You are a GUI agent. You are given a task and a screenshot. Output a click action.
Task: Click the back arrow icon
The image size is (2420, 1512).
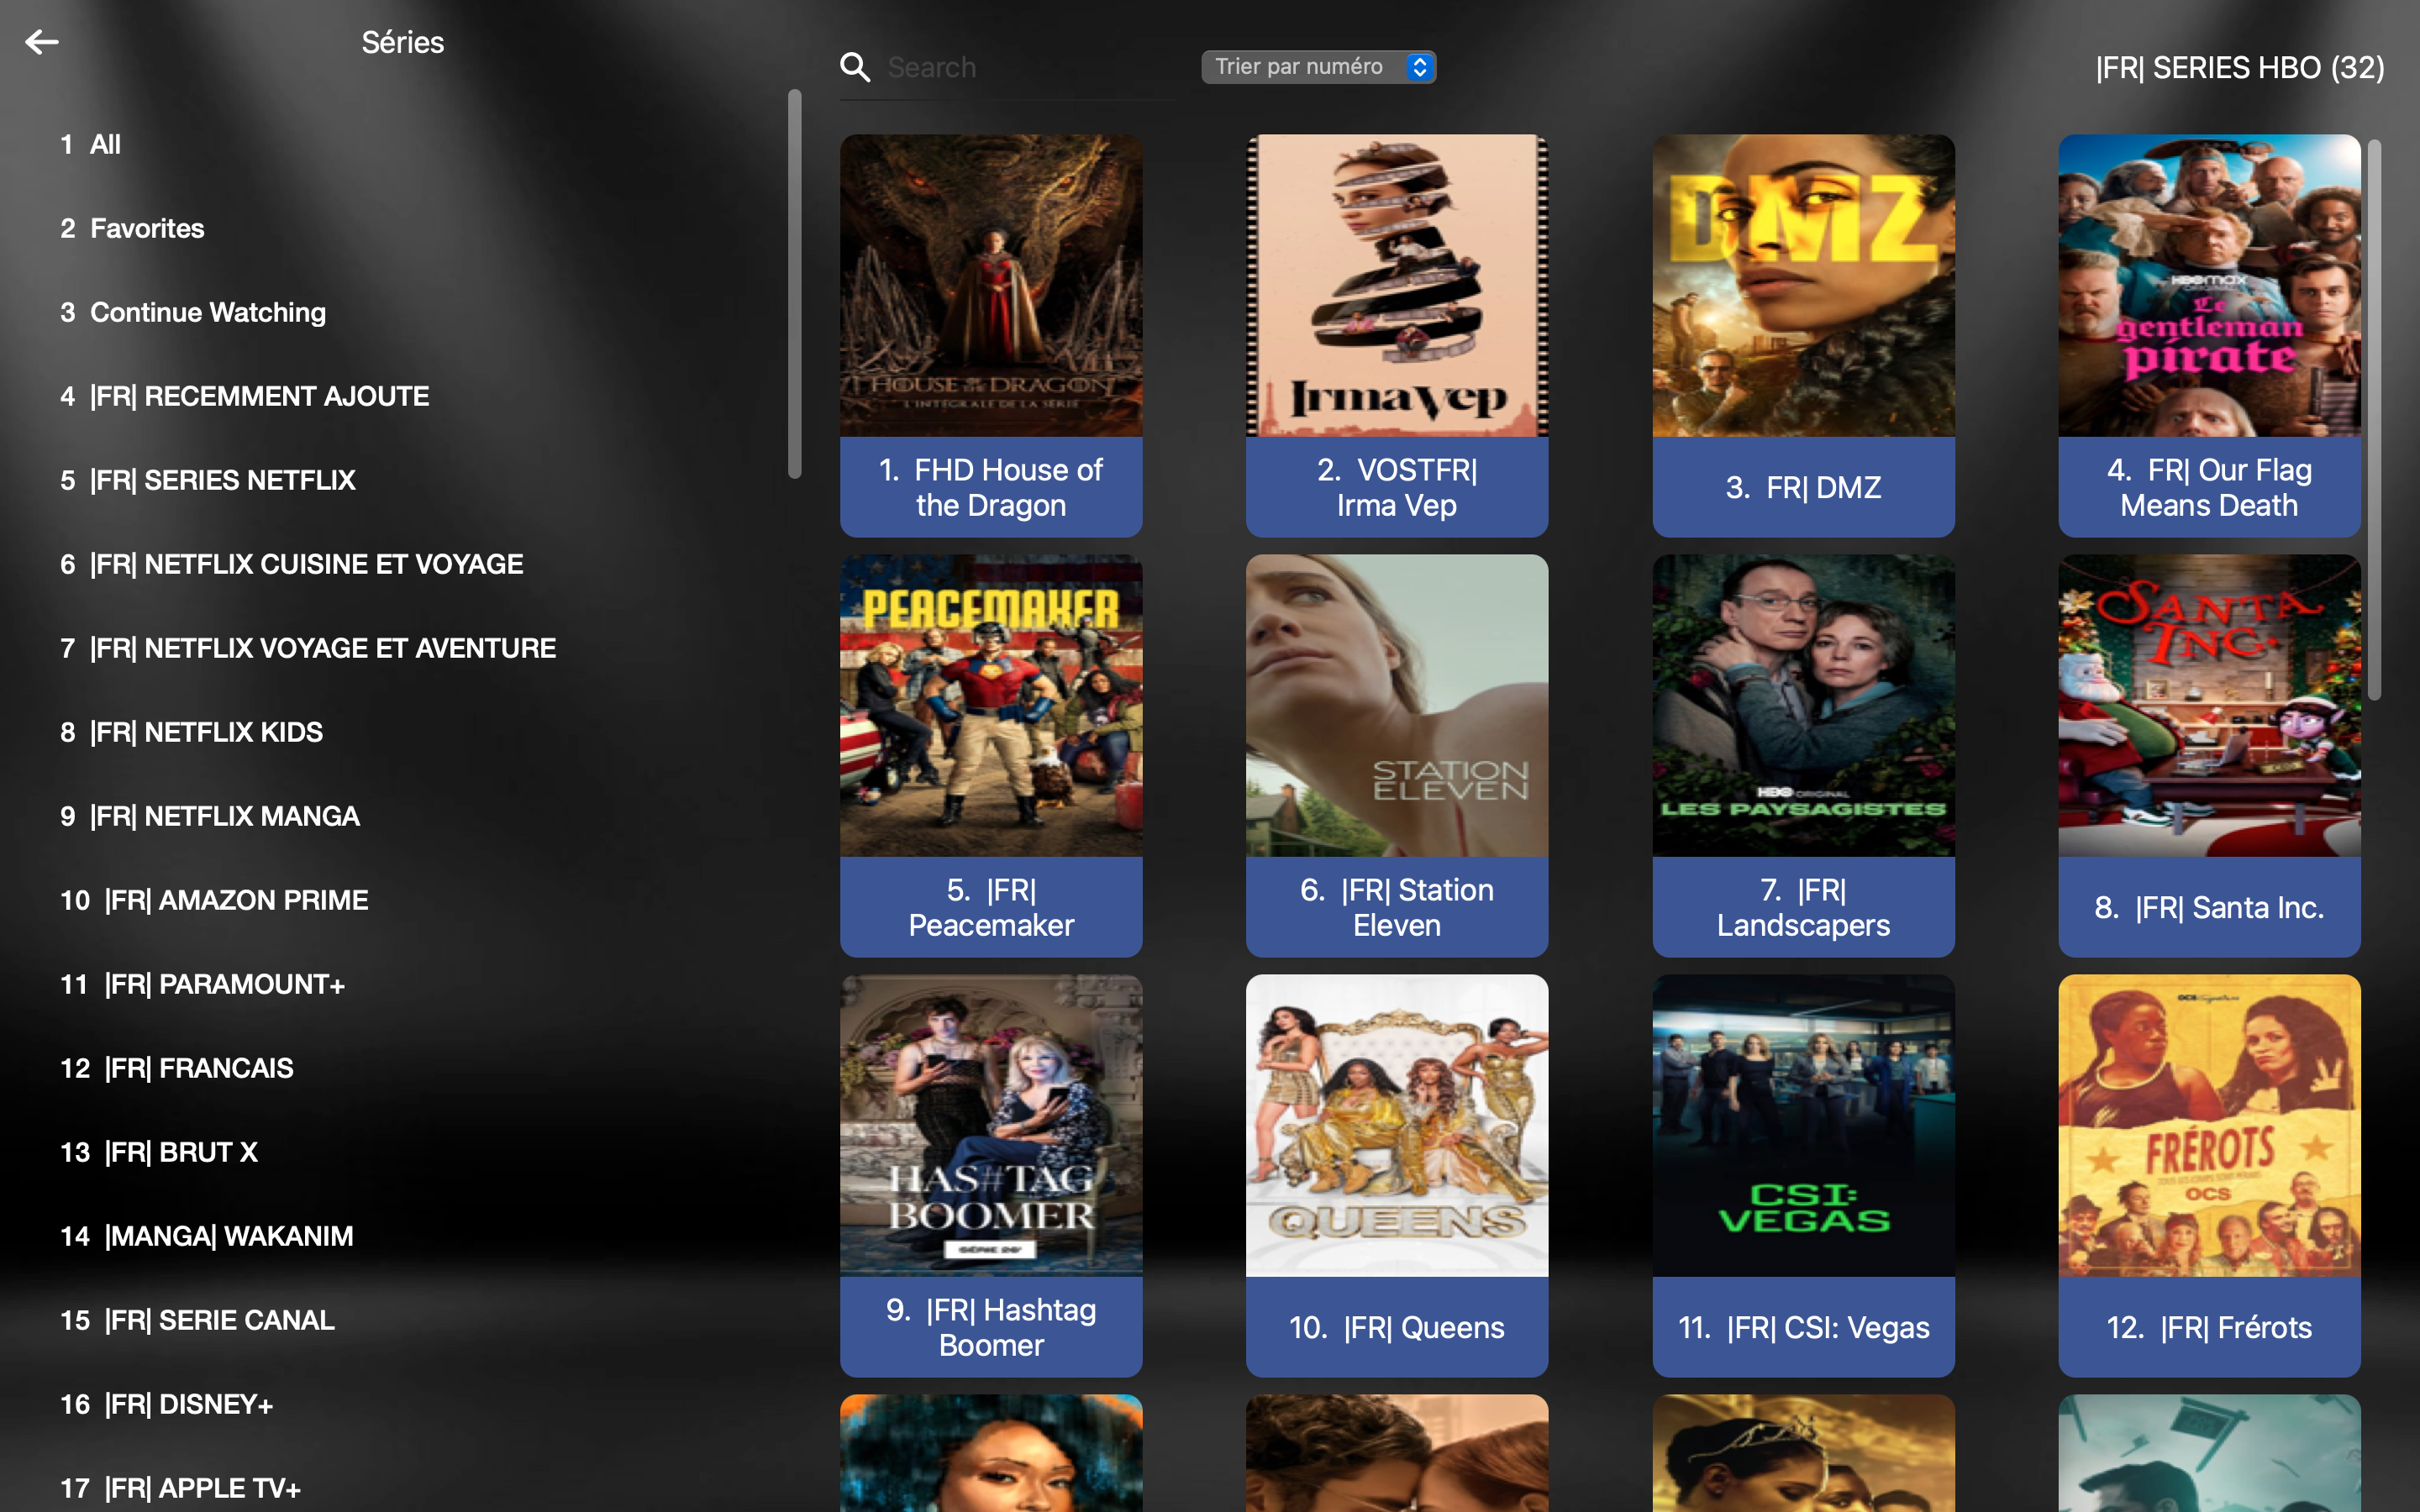pos(42,42)
